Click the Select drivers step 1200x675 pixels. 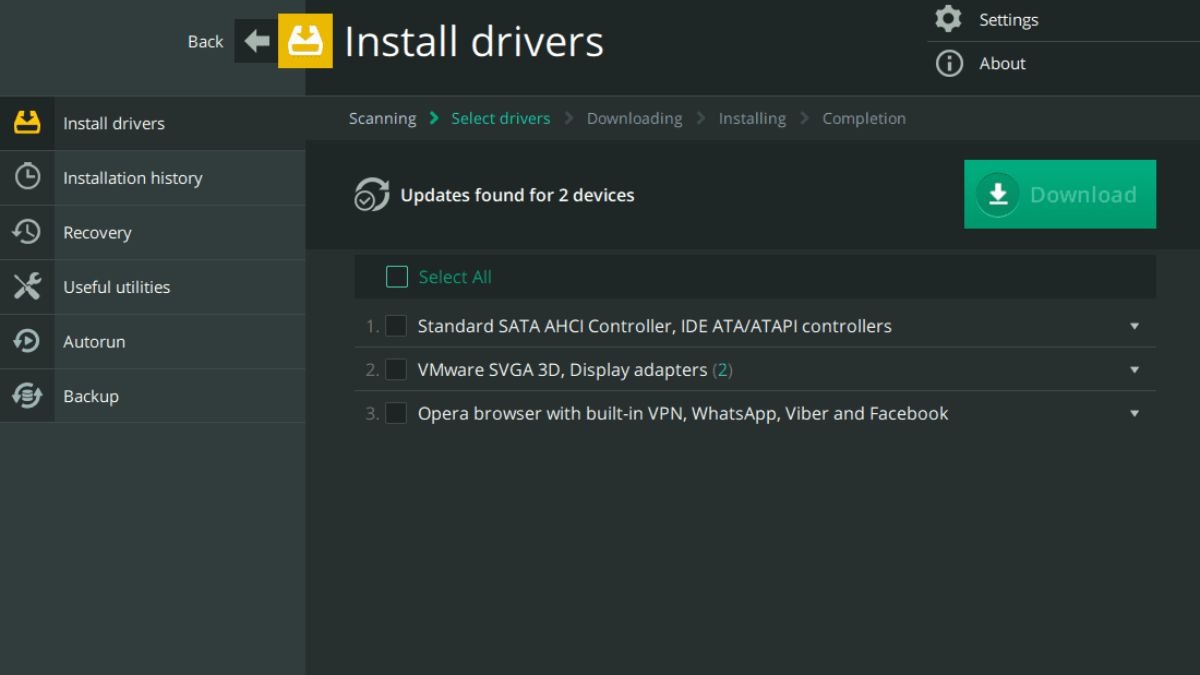pyautogui.click(x=500, y=118)
